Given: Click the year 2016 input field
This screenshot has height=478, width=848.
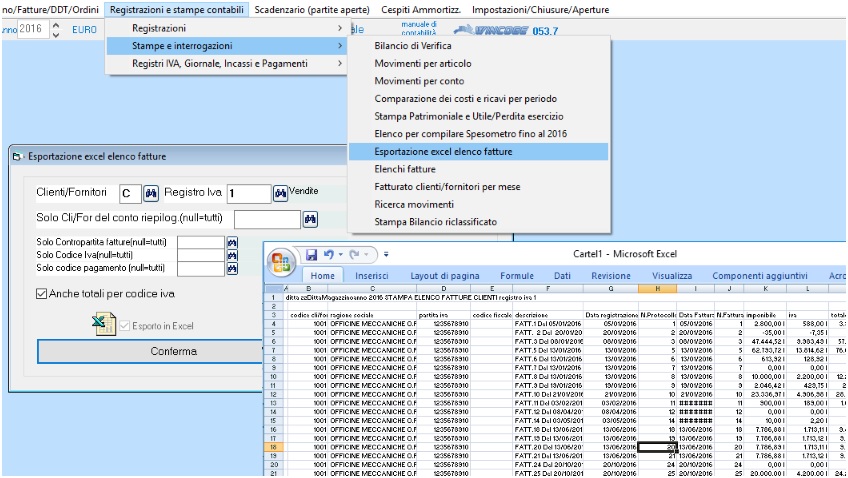Looking at the screenshot, I should [x=32, y=29].
